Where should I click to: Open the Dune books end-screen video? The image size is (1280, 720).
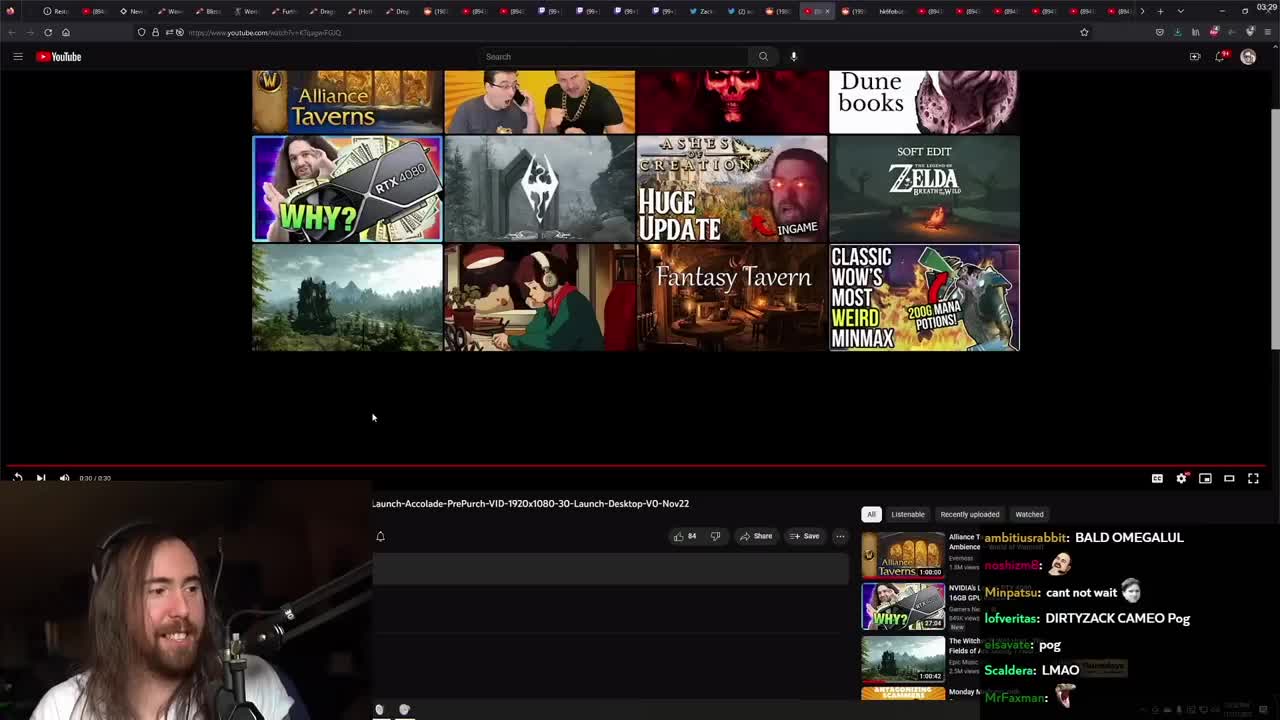(x=924, y=101)
